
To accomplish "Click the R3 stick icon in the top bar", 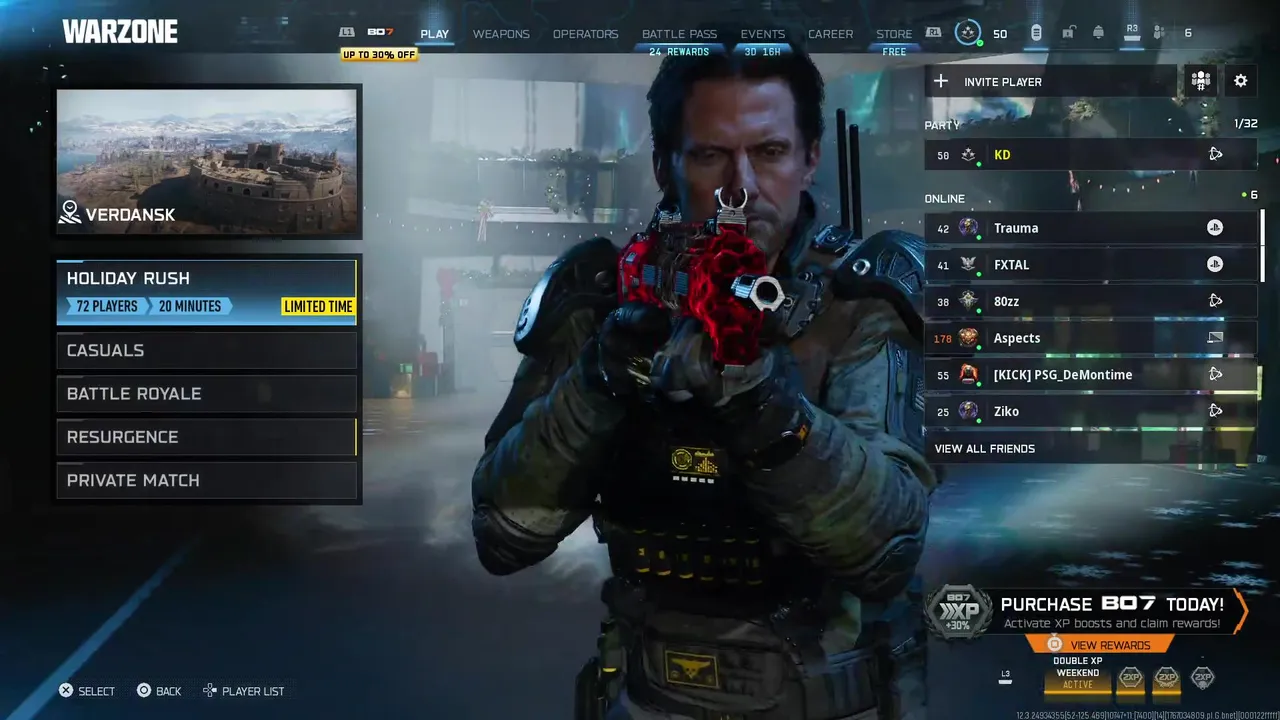I will [1132, 33].
